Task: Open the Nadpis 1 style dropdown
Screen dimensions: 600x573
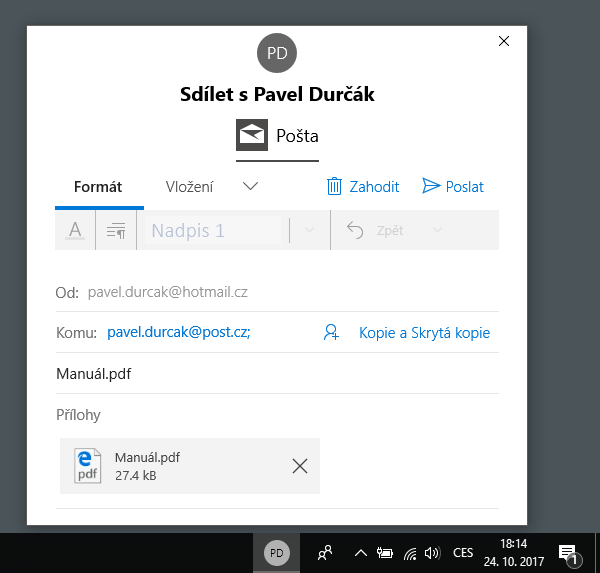Action: 309,231
